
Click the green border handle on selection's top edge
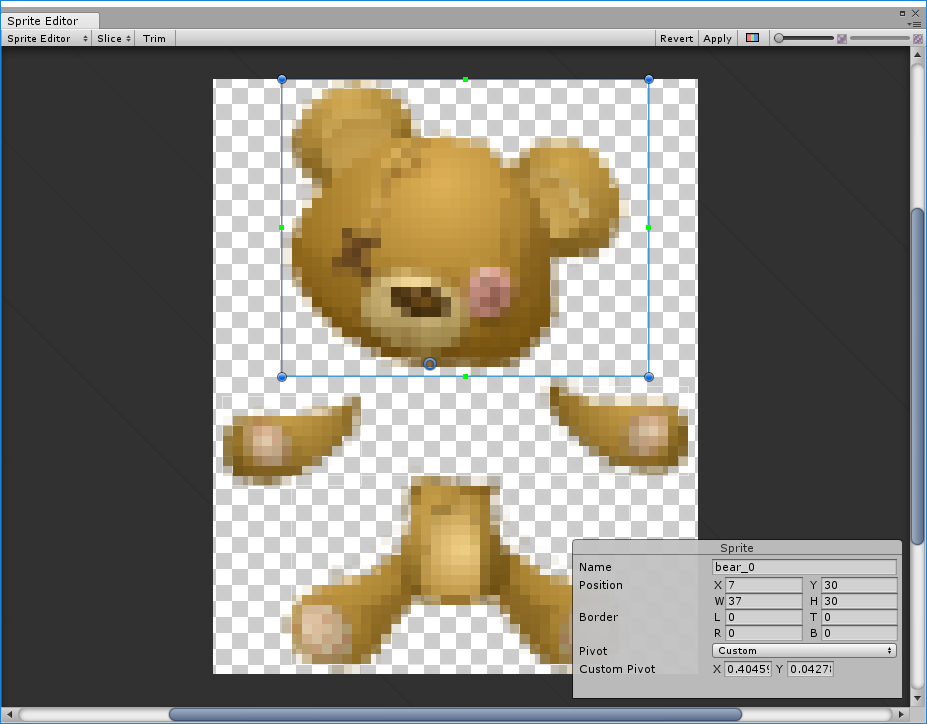465,79
